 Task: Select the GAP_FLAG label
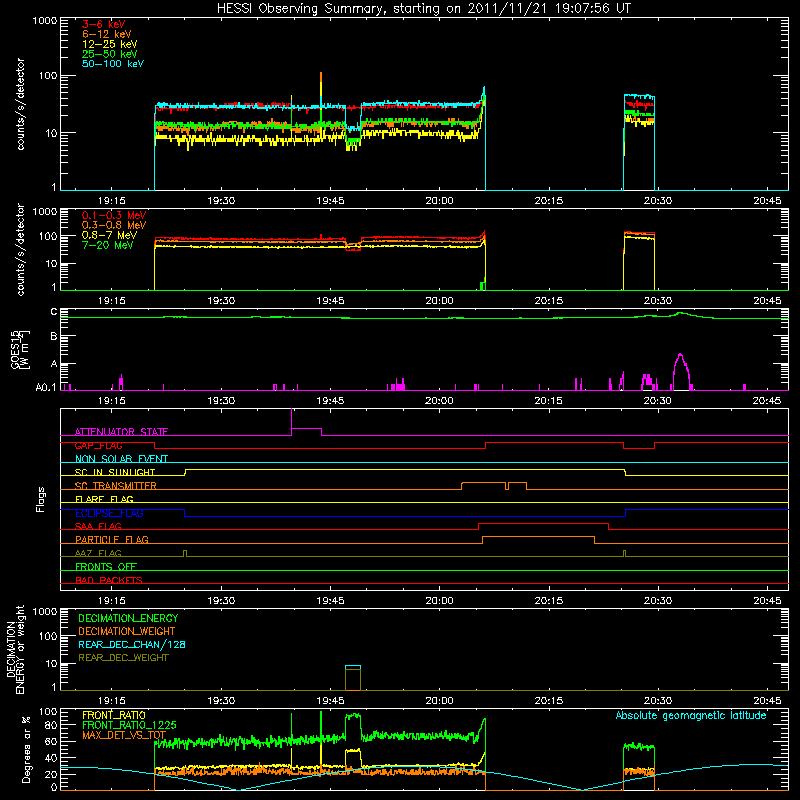pyautogui.click(x=98, y=445)
